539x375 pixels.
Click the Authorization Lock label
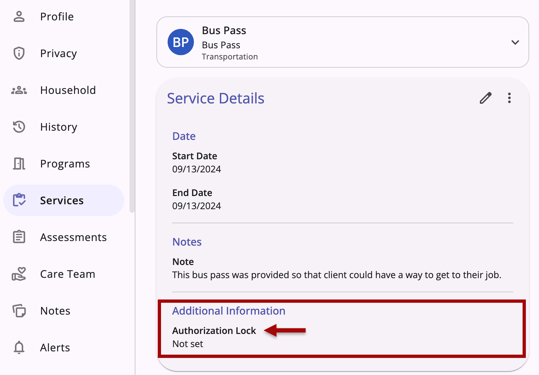[x=214, y=331]
